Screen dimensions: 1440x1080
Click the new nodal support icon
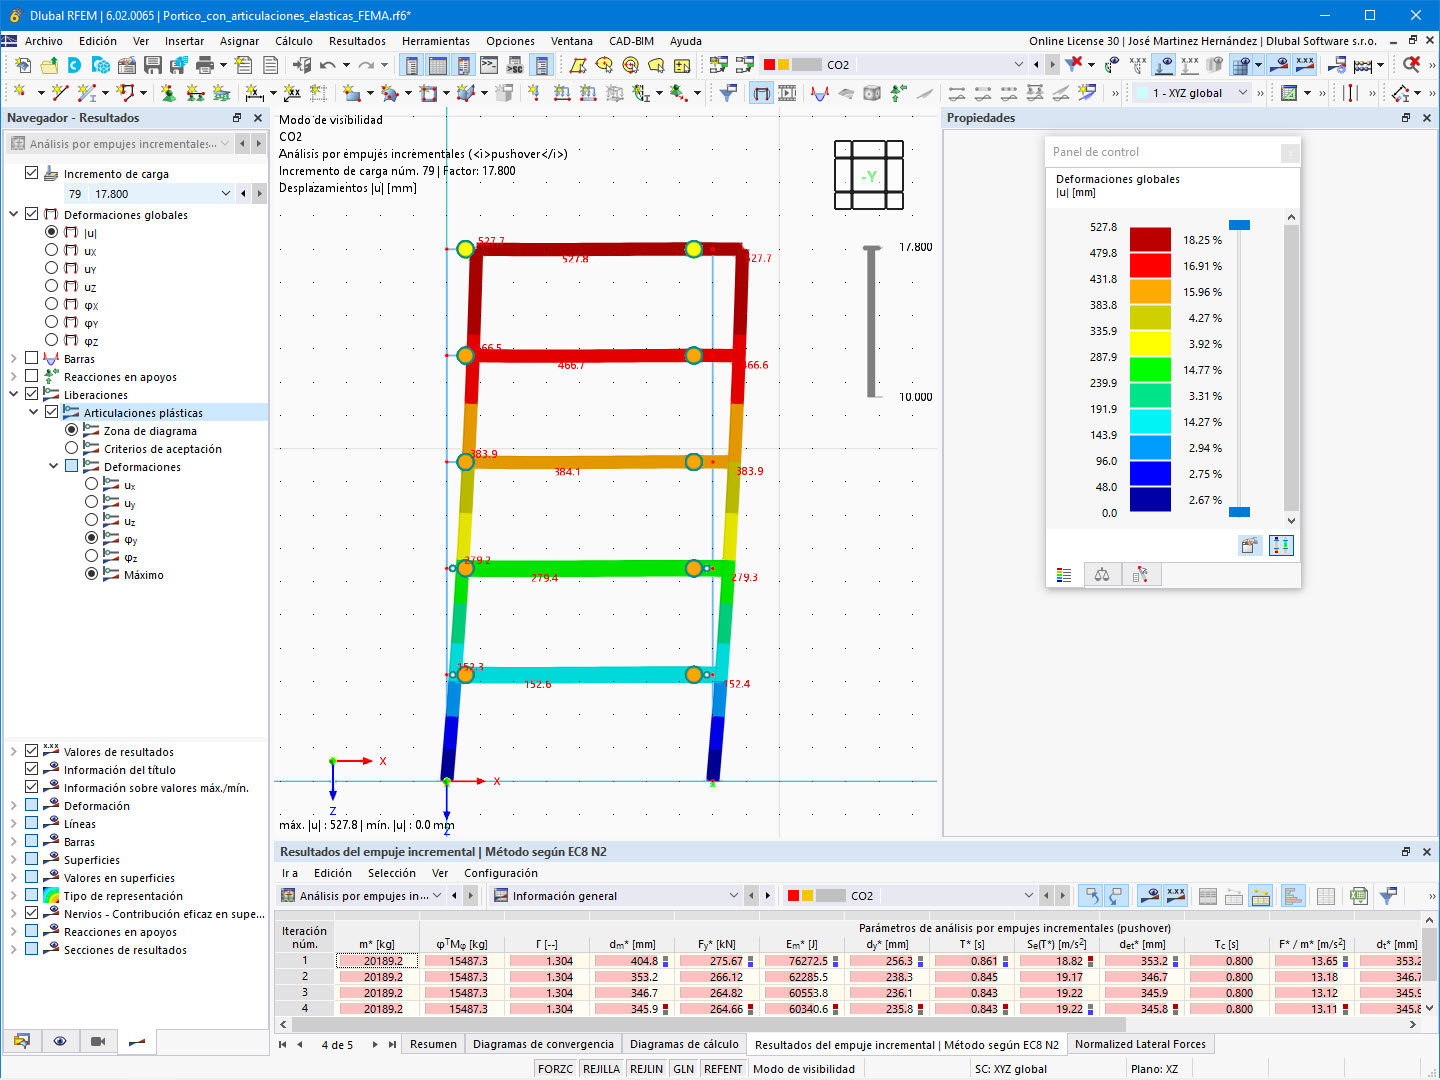pos(168,93)
